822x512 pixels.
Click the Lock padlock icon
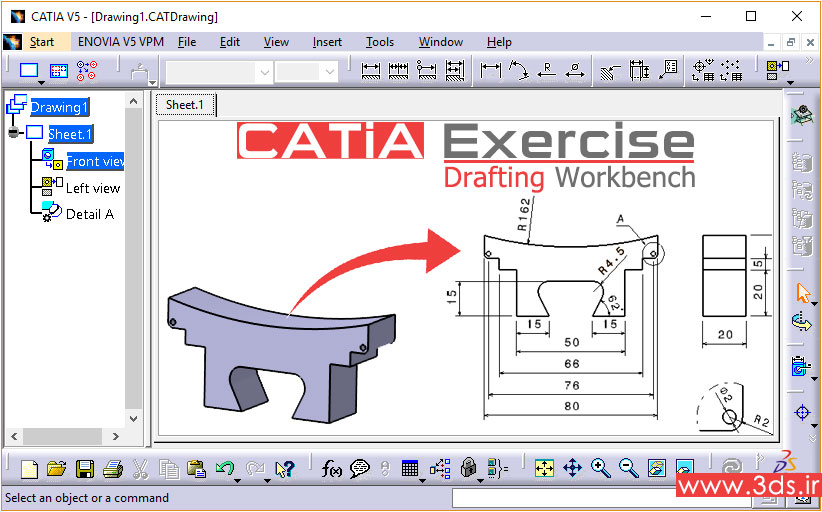tap(468, 467)
